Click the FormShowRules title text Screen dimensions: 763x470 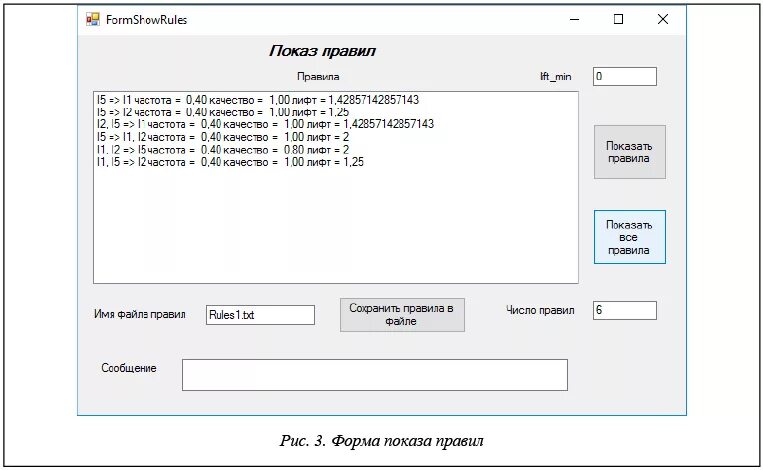[x=146, y=20]
